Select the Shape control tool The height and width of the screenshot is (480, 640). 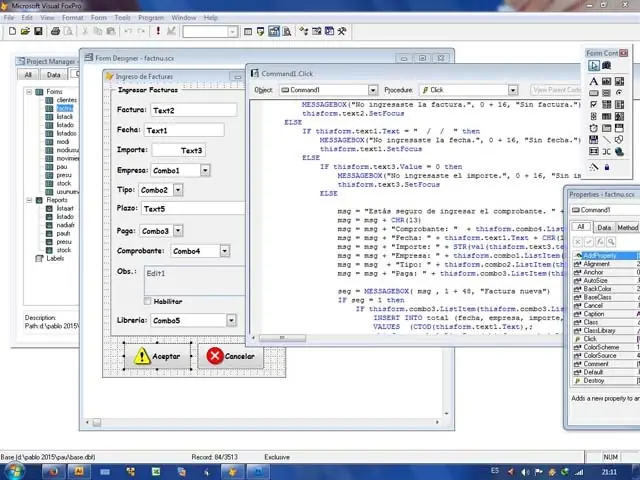(x=619, y=140)
